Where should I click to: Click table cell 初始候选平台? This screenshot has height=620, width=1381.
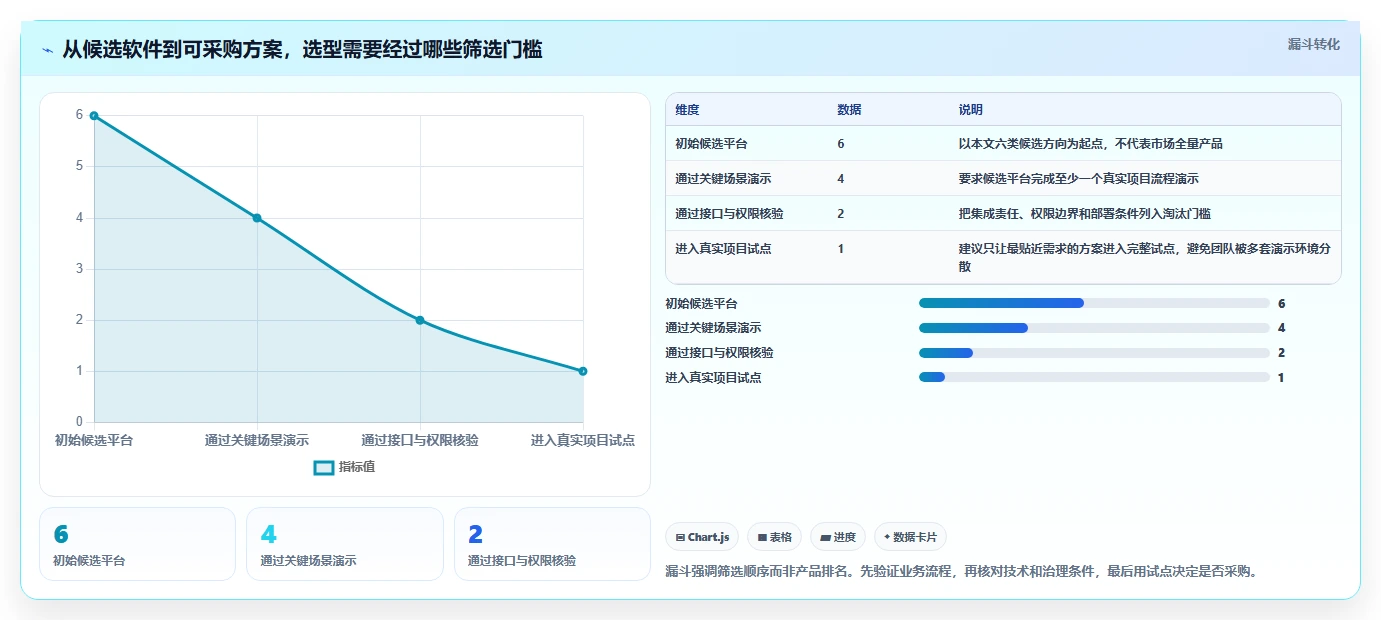pyautogui.click(x=711, y=144)
